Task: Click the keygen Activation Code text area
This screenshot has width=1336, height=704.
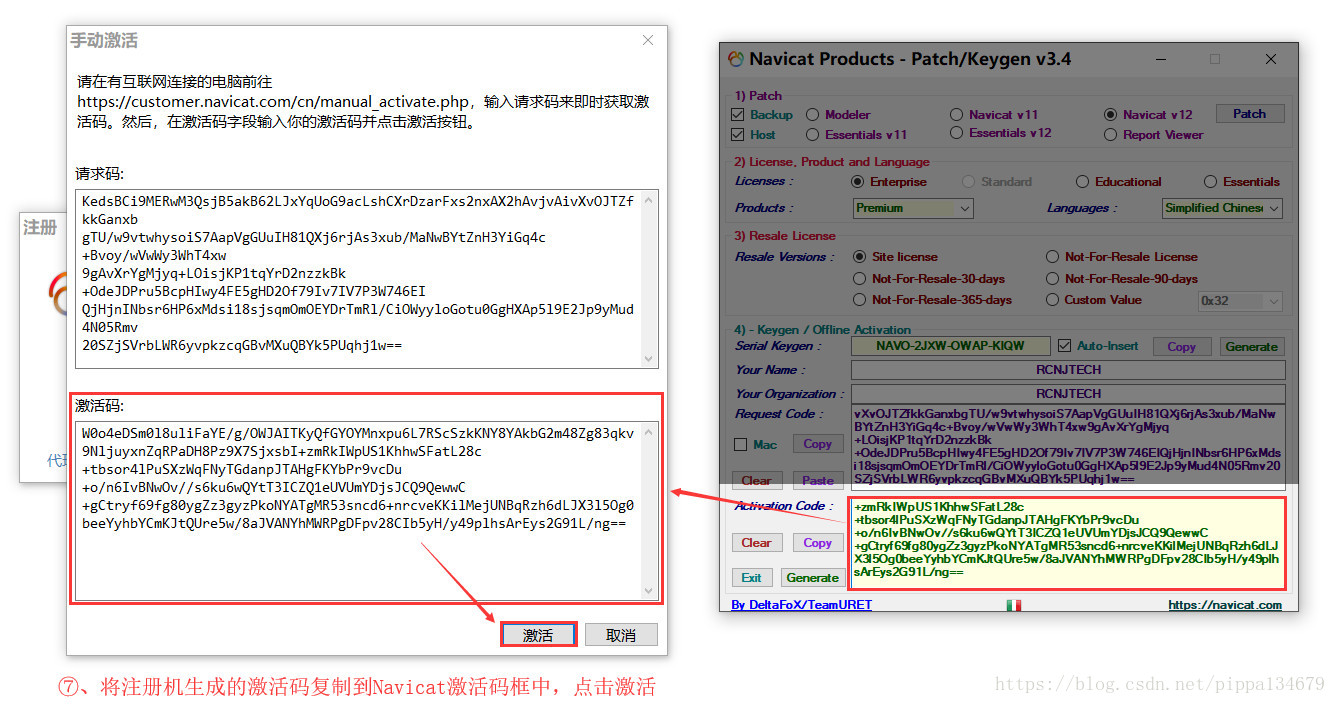Action: tap(1068, 543)
